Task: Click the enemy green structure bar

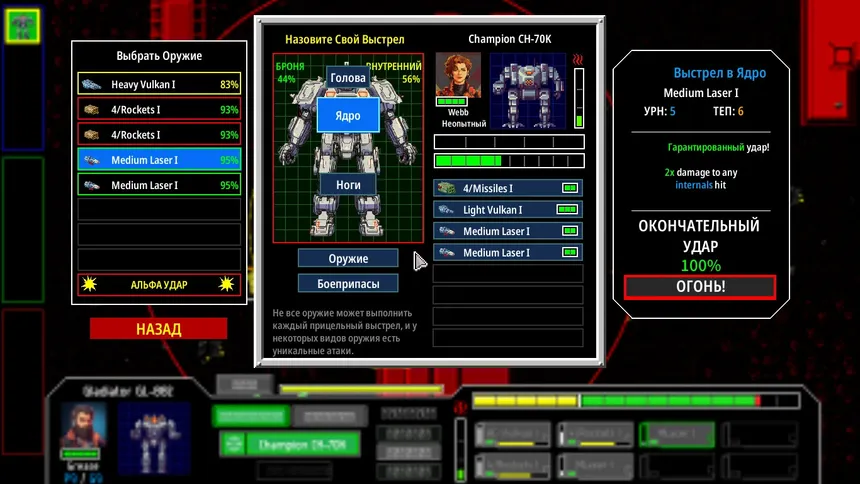Action: 509,161
